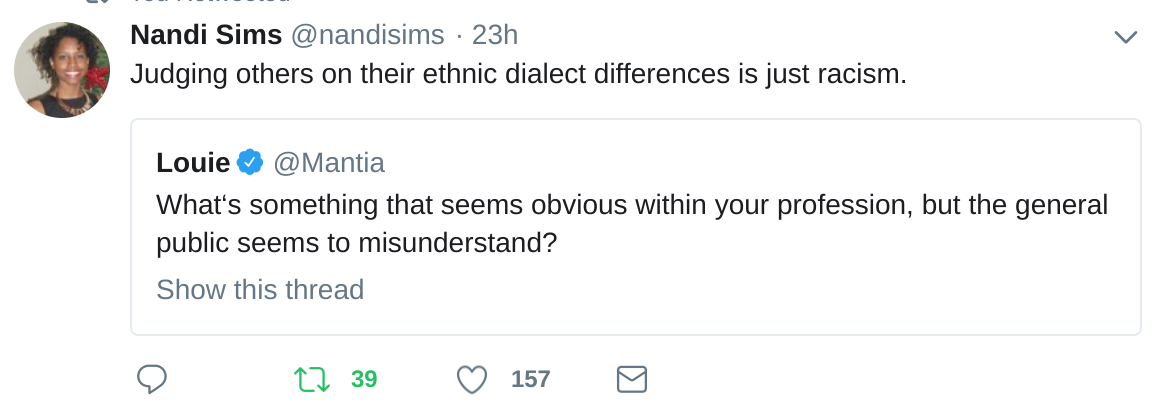This screenshot has width=1156, height=404.
Task: Click Show this thread link
Action: pos(260,290)
